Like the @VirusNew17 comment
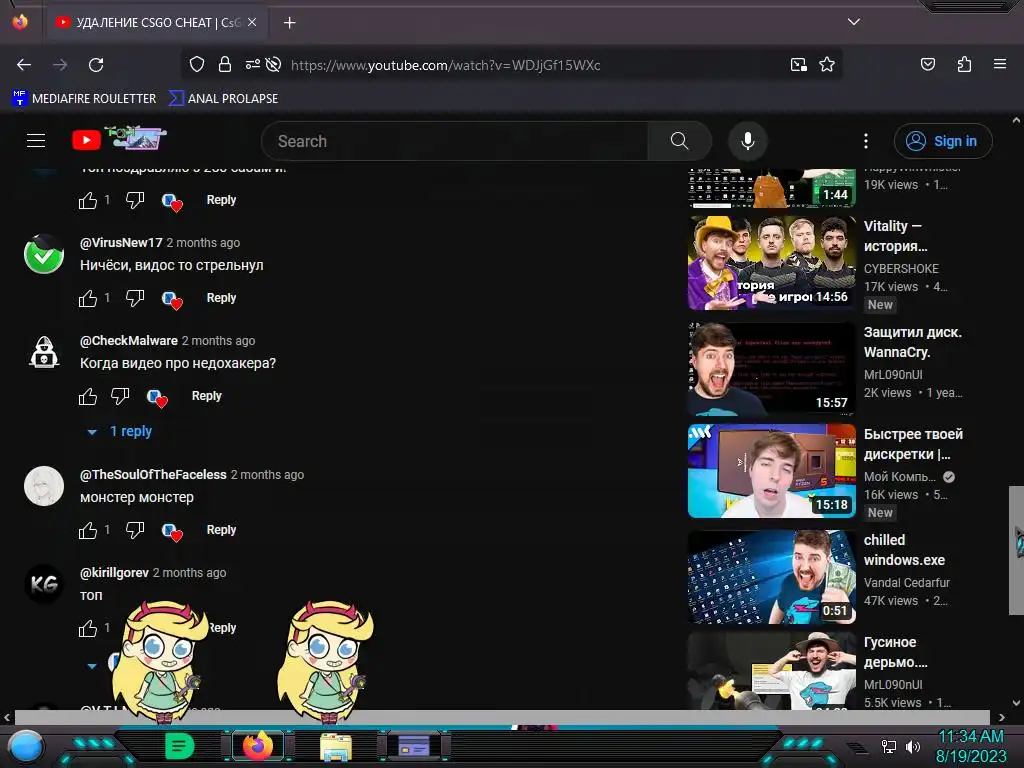Image resolution: width=1024 pixels, height=768 pixels. point(88,298)
